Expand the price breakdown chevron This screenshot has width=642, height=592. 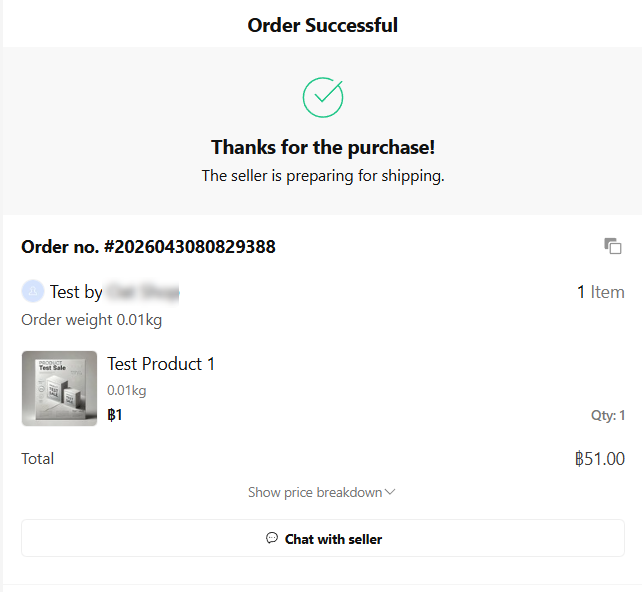[x=390, y=492]
